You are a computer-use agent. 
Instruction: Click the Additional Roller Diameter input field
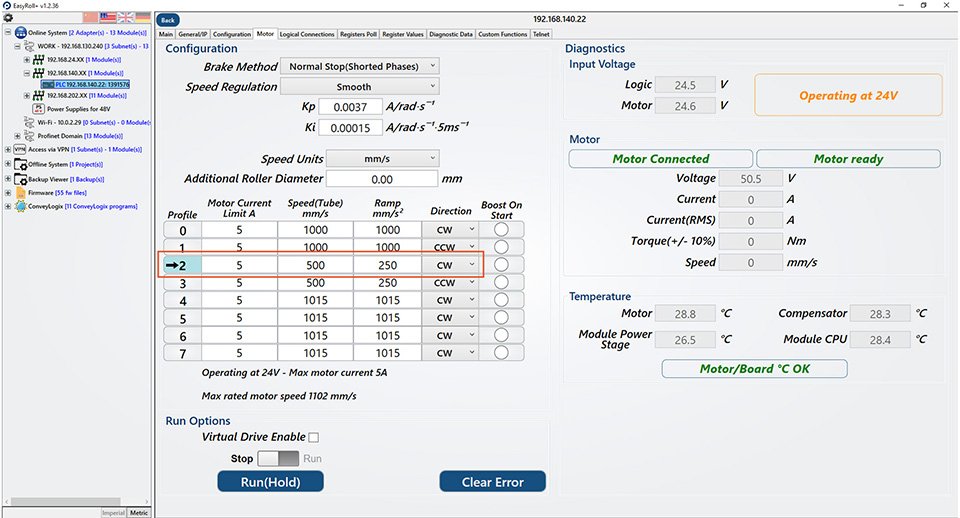382,179
